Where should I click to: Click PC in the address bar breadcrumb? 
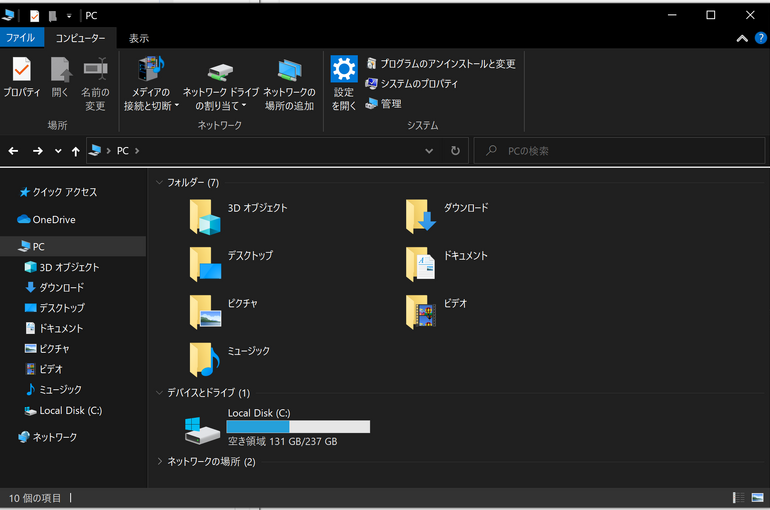click(122, 151)
